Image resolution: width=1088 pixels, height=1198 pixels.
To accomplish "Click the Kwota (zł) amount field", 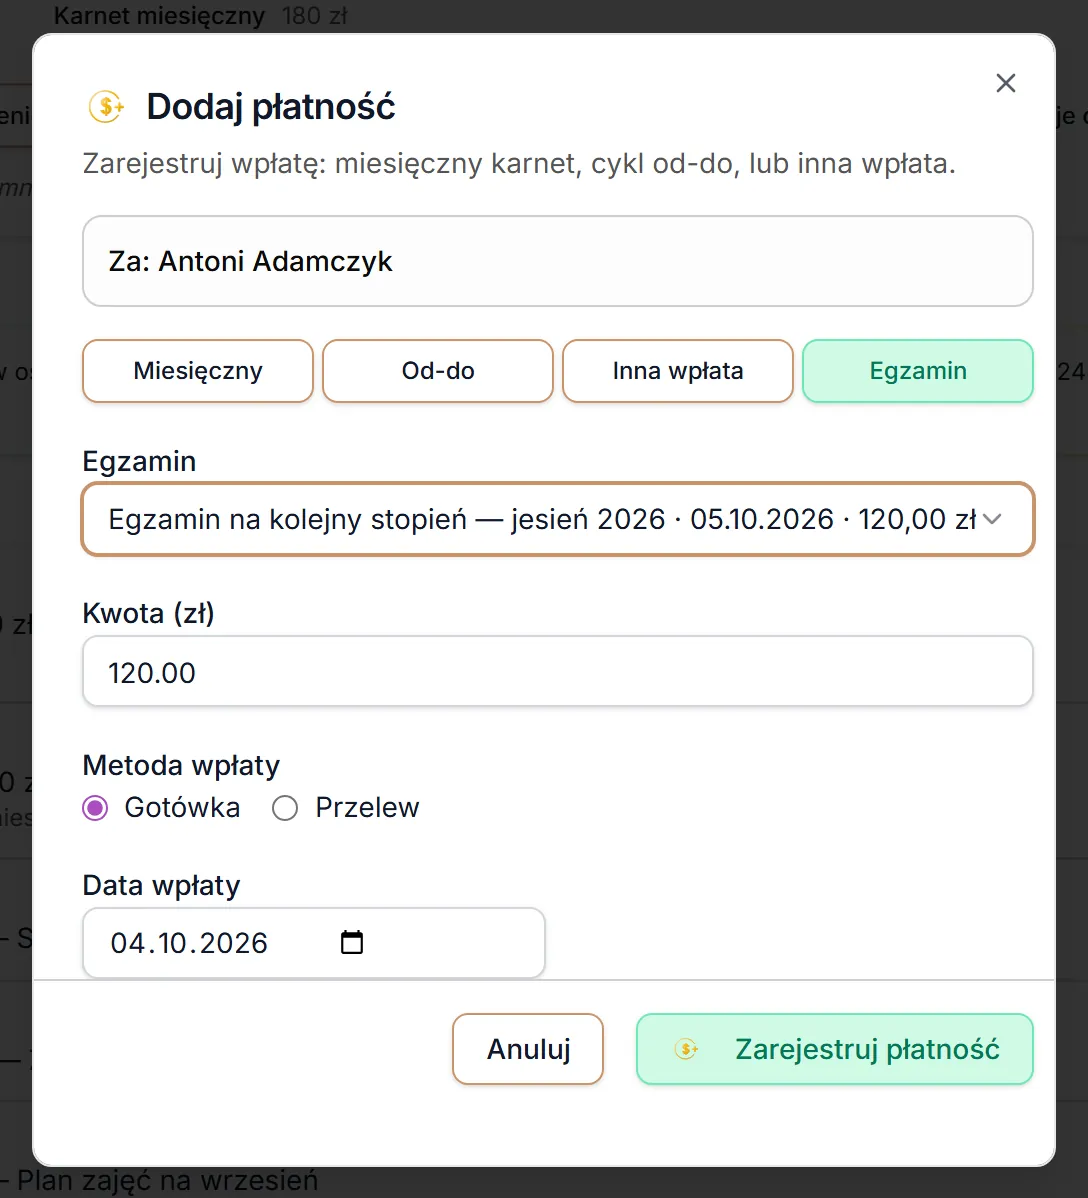I will pos(558,672).
